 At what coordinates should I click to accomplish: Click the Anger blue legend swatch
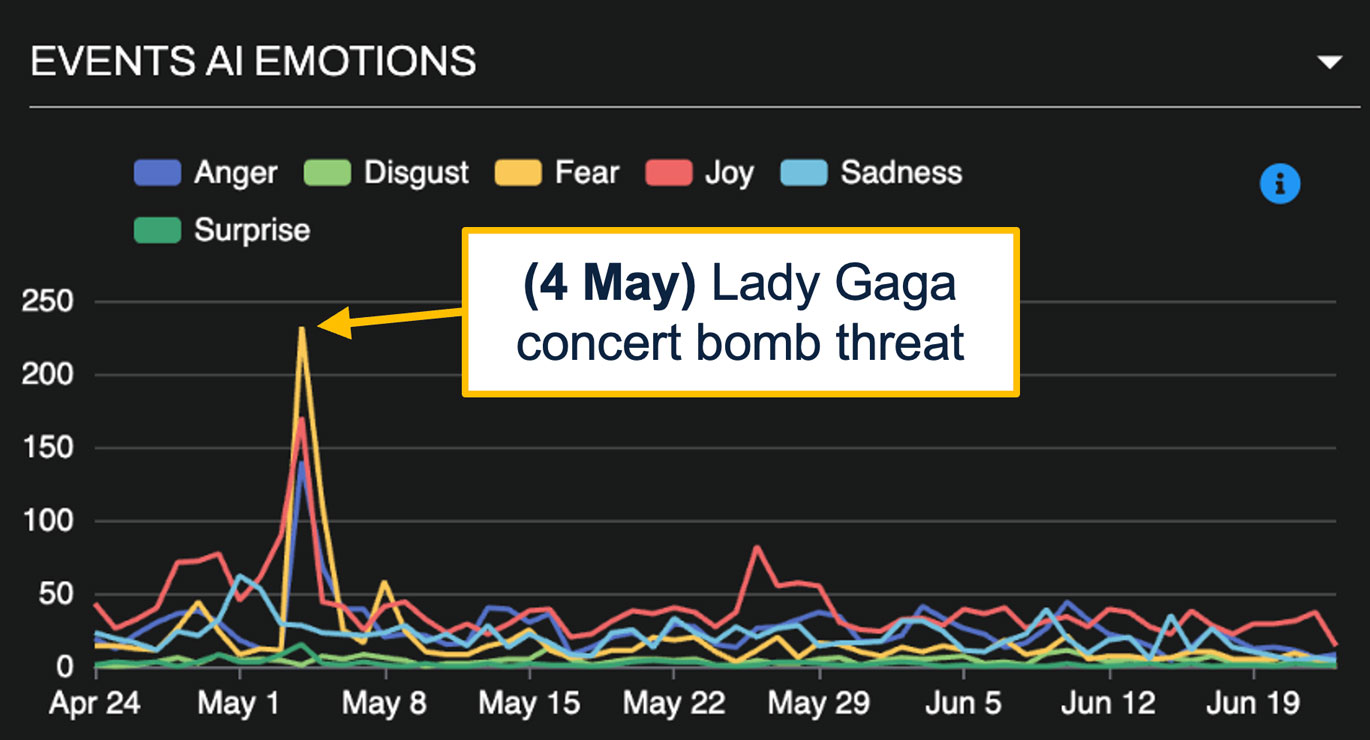click(158, 173)
